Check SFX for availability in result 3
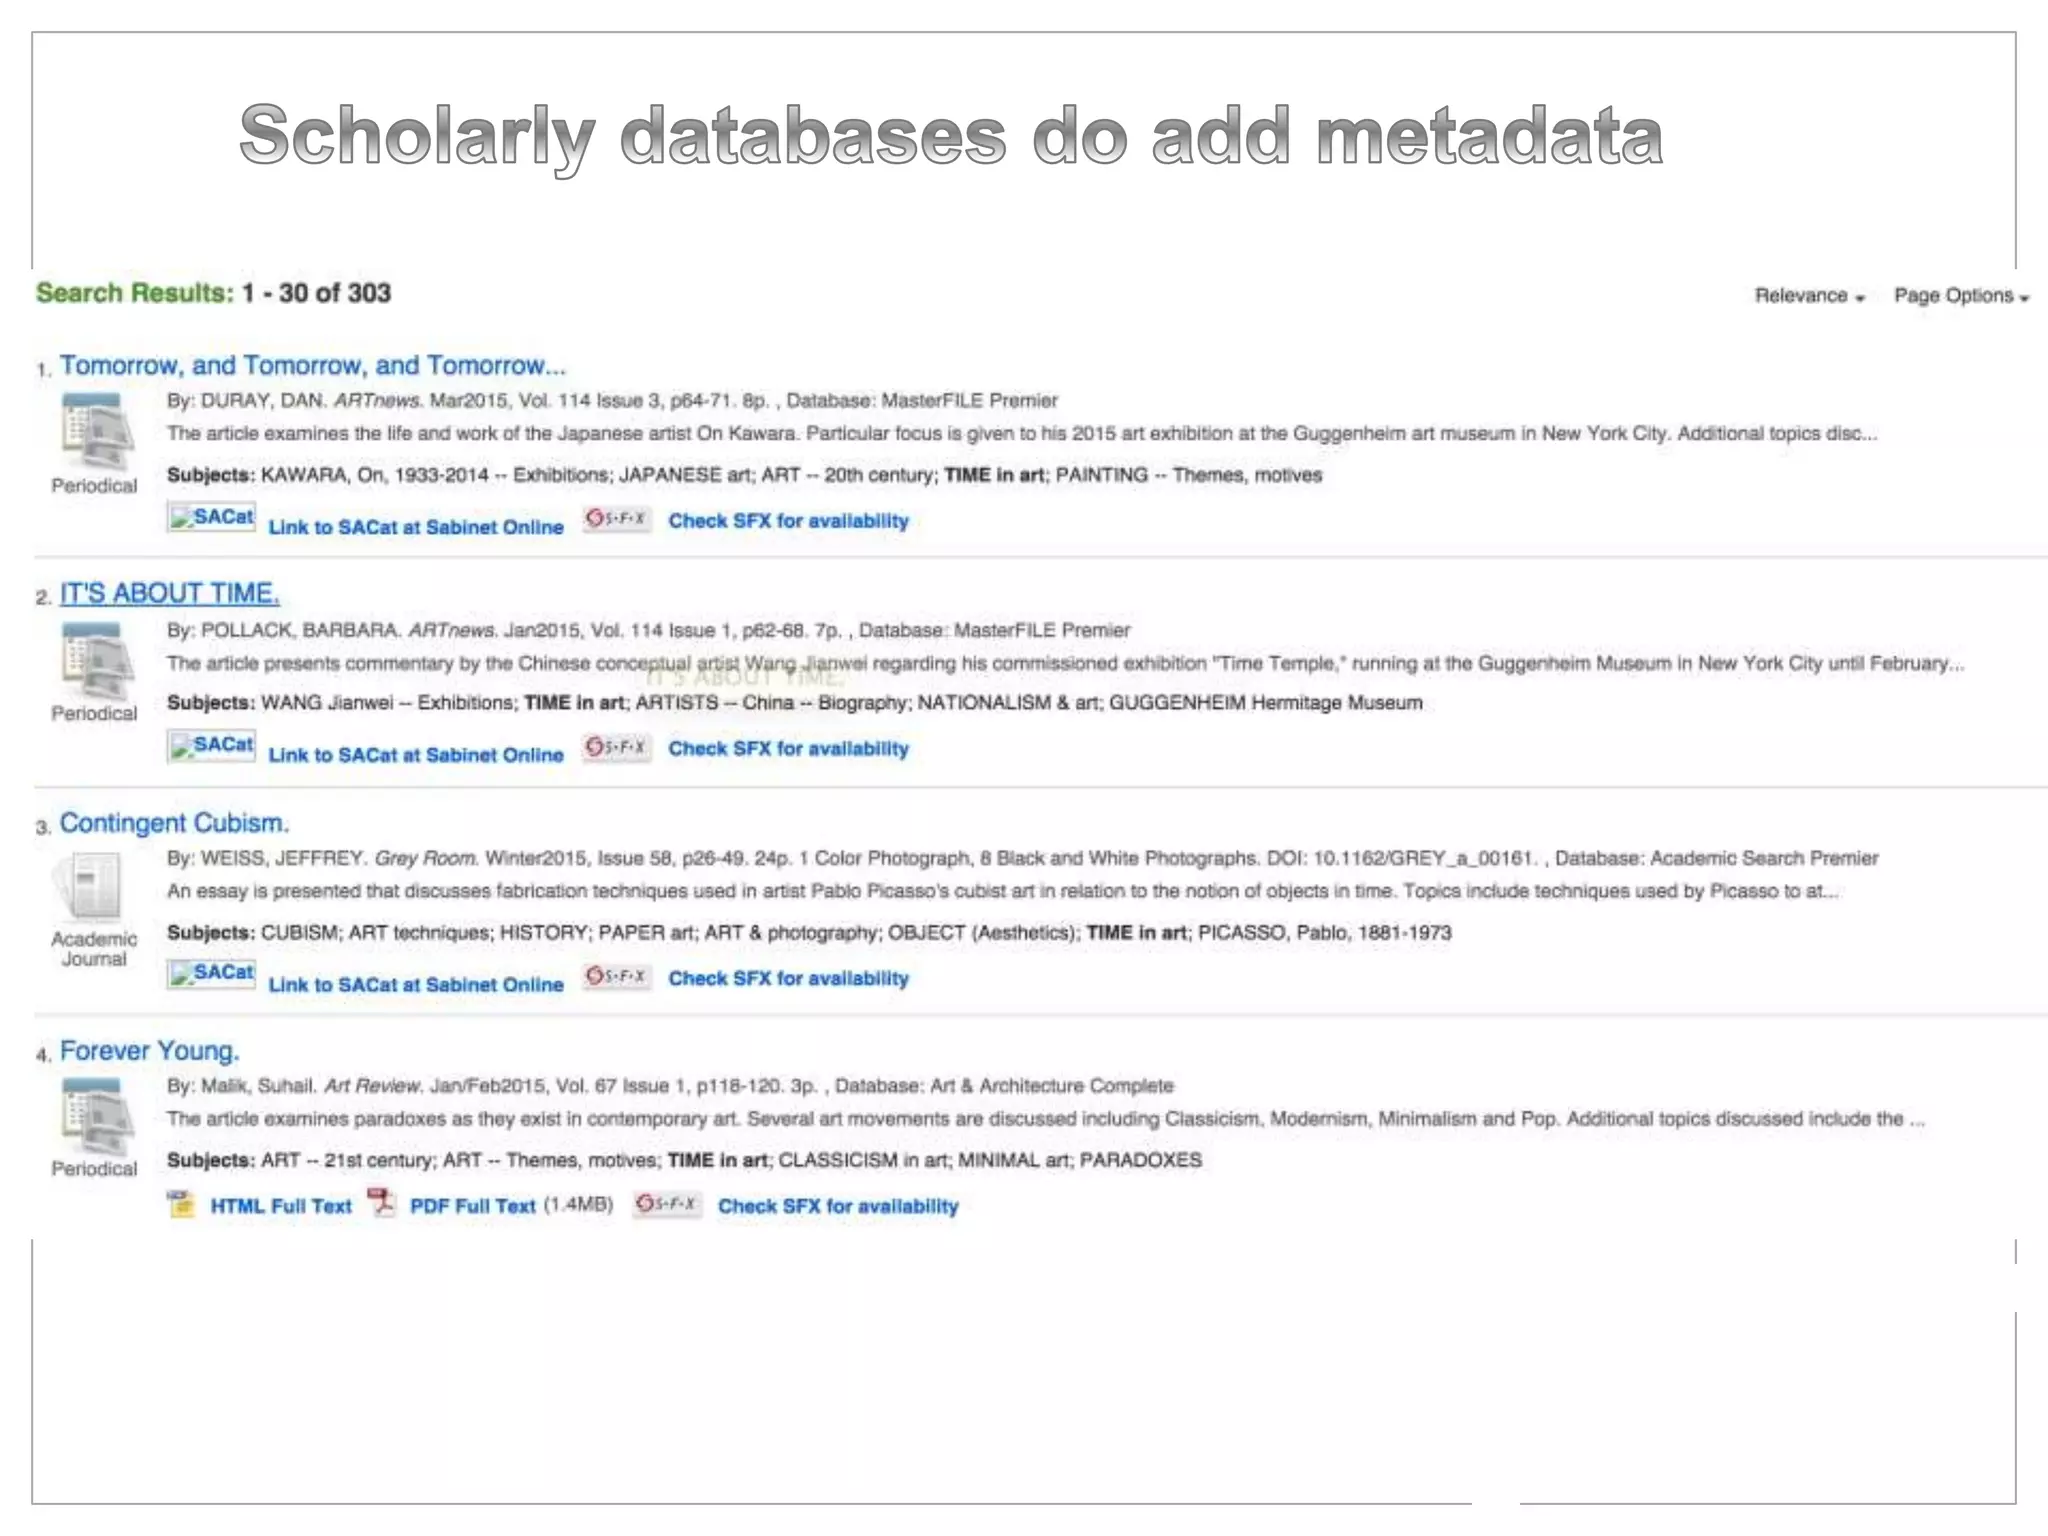Screen dimensions: 2048x1536 pos(788,978)
